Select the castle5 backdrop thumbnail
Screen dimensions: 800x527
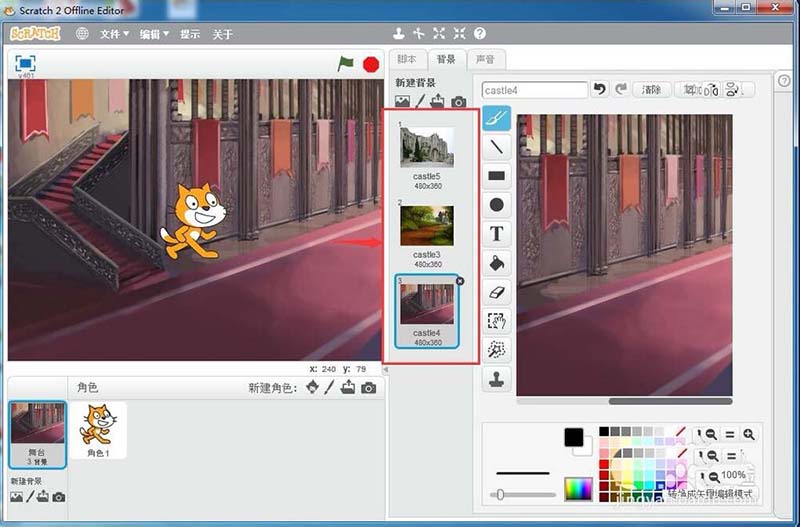[x=427, y=147]
